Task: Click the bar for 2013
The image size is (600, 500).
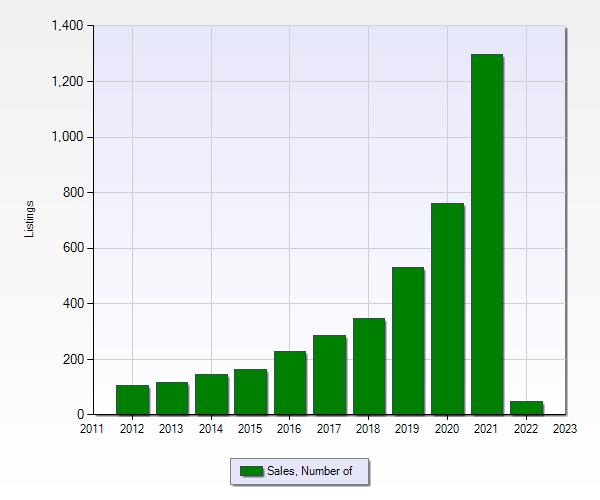Action: click(171, 398)
